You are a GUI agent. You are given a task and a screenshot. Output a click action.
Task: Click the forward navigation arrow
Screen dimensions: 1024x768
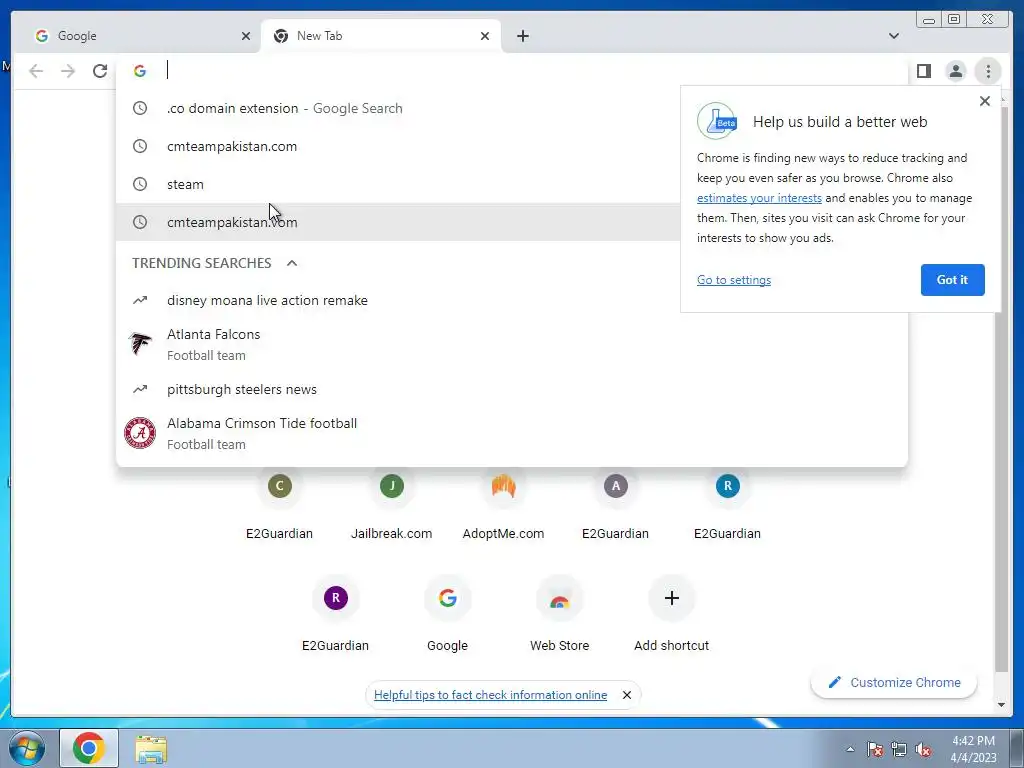click(x=68, y=71)
